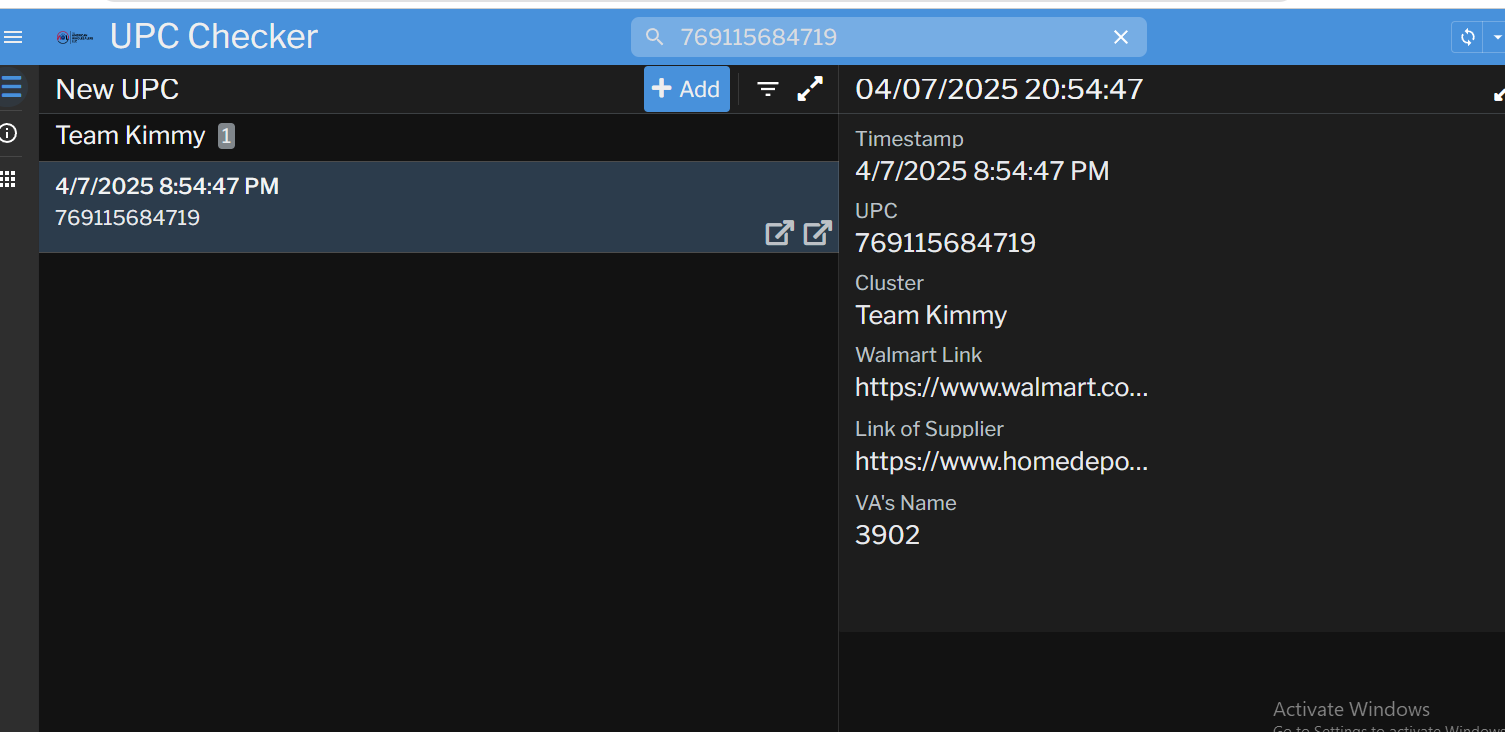
Task: Click right external-link icon in UPC row
Action: pyautogui.click(x=817, y=233)
